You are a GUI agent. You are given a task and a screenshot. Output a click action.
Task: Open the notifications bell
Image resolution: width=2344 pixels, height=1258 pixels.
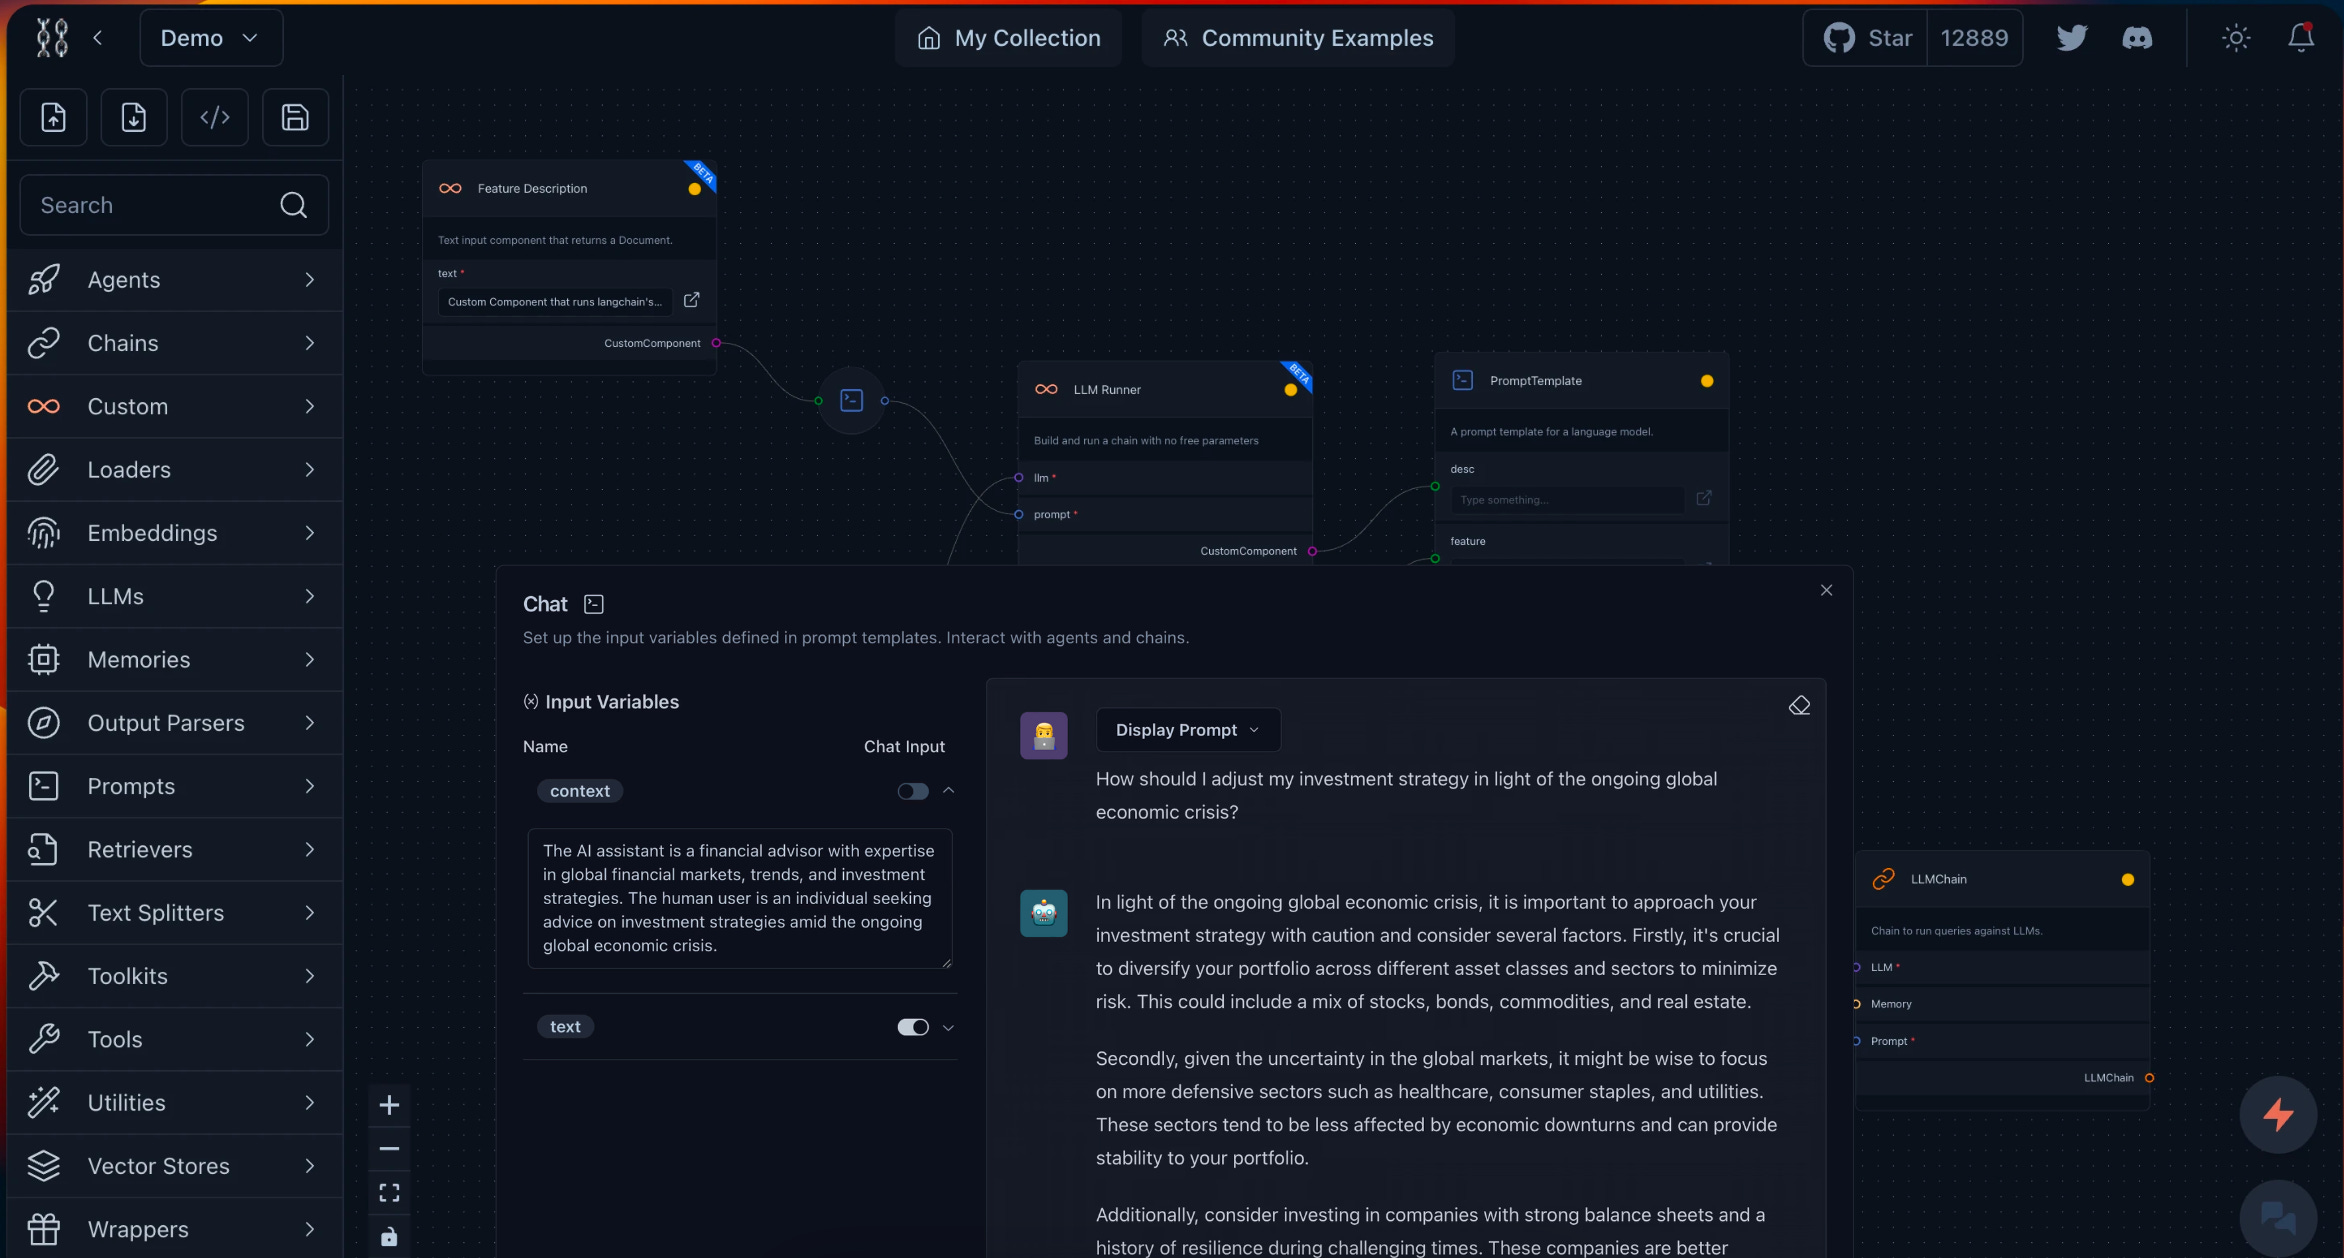[2301, 38]
